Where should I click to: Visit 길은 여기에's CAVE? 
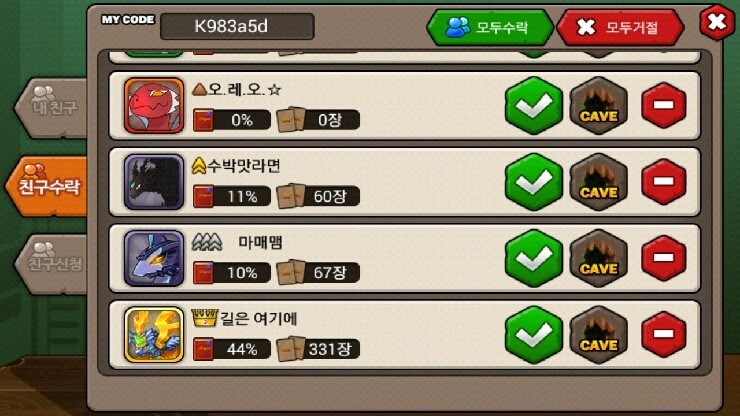click(598, 335)
